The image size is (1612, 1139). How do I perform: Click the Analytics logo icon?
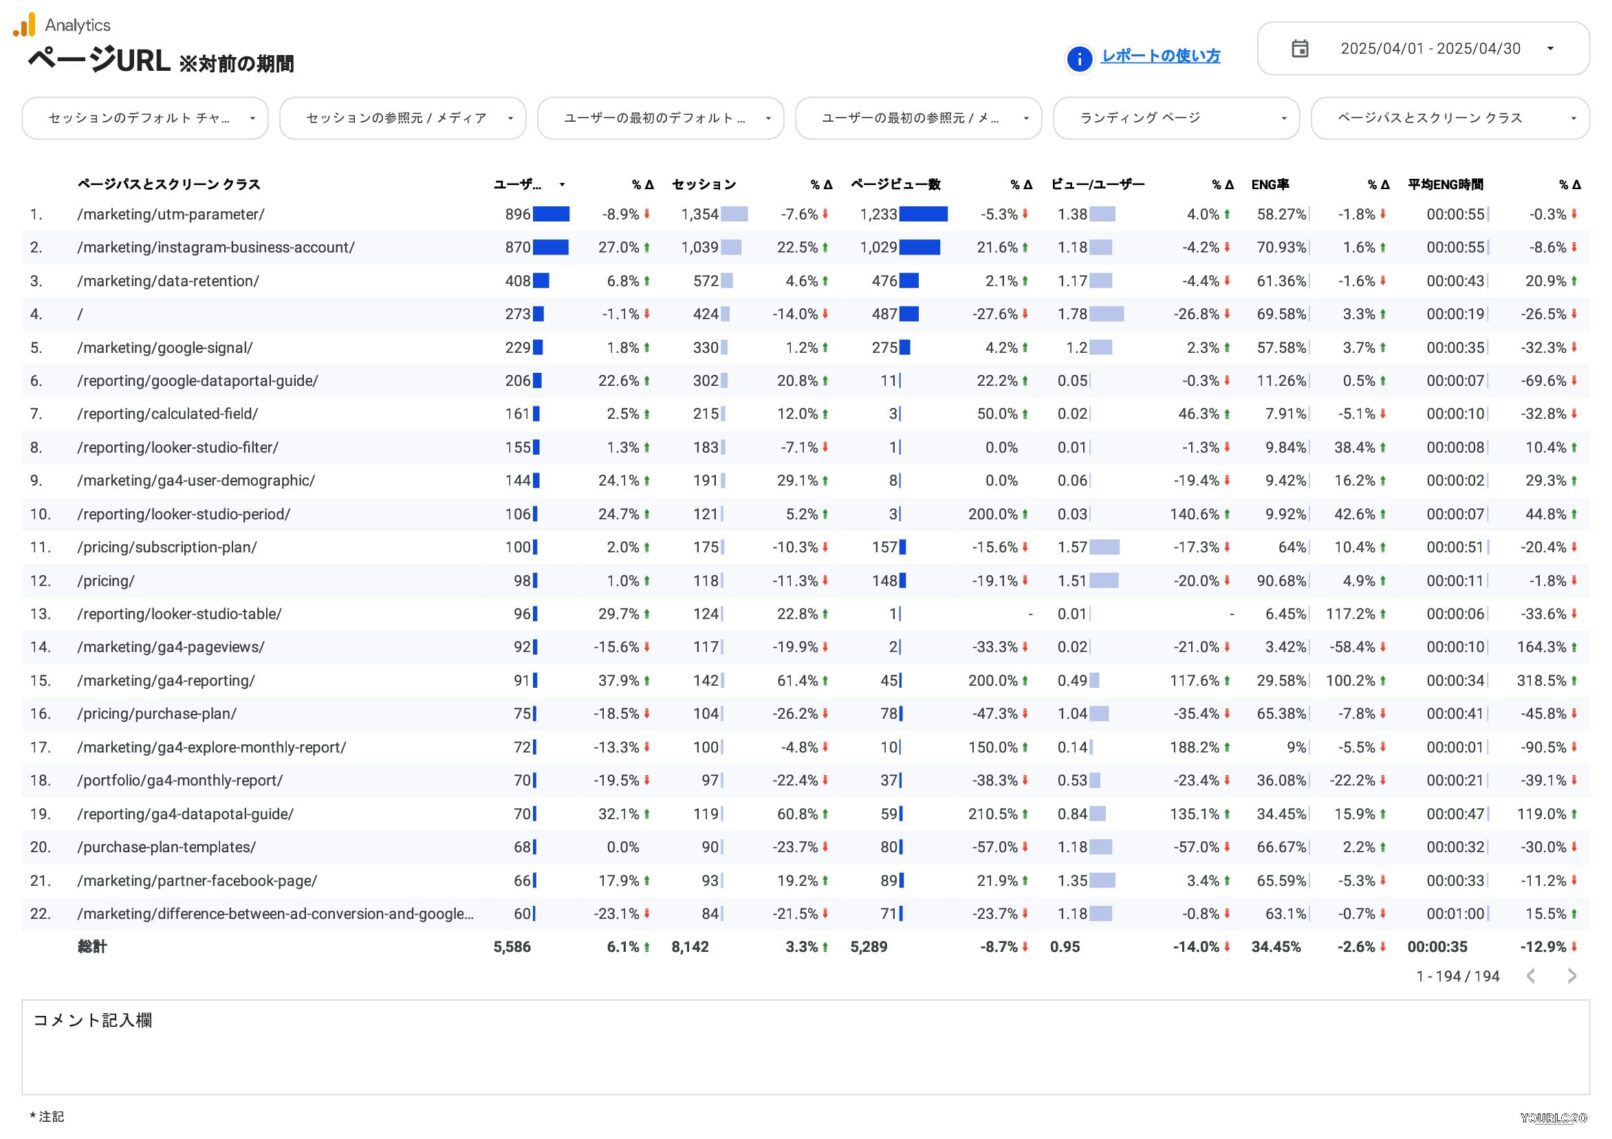24,25
